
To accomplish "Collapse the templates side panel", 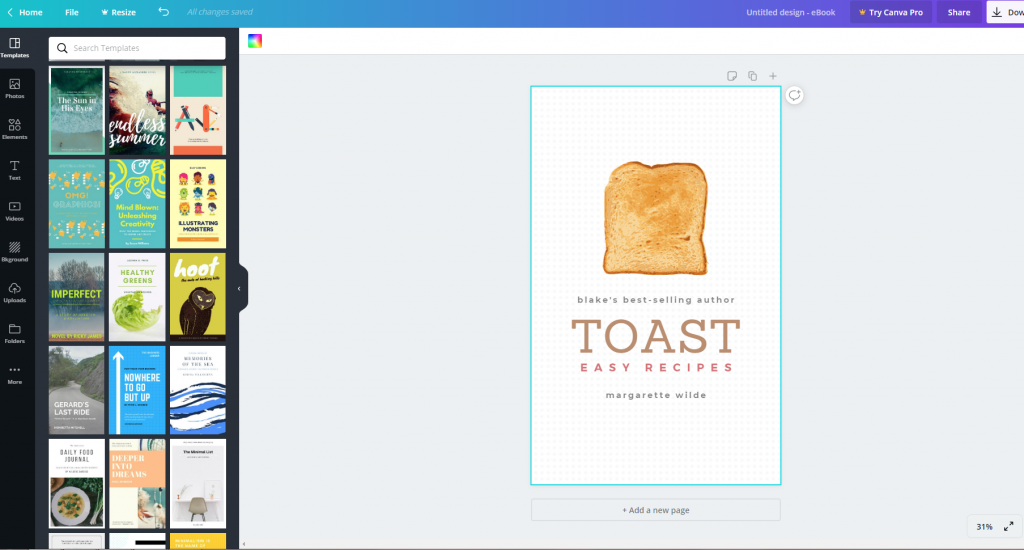I will [239, 288].
